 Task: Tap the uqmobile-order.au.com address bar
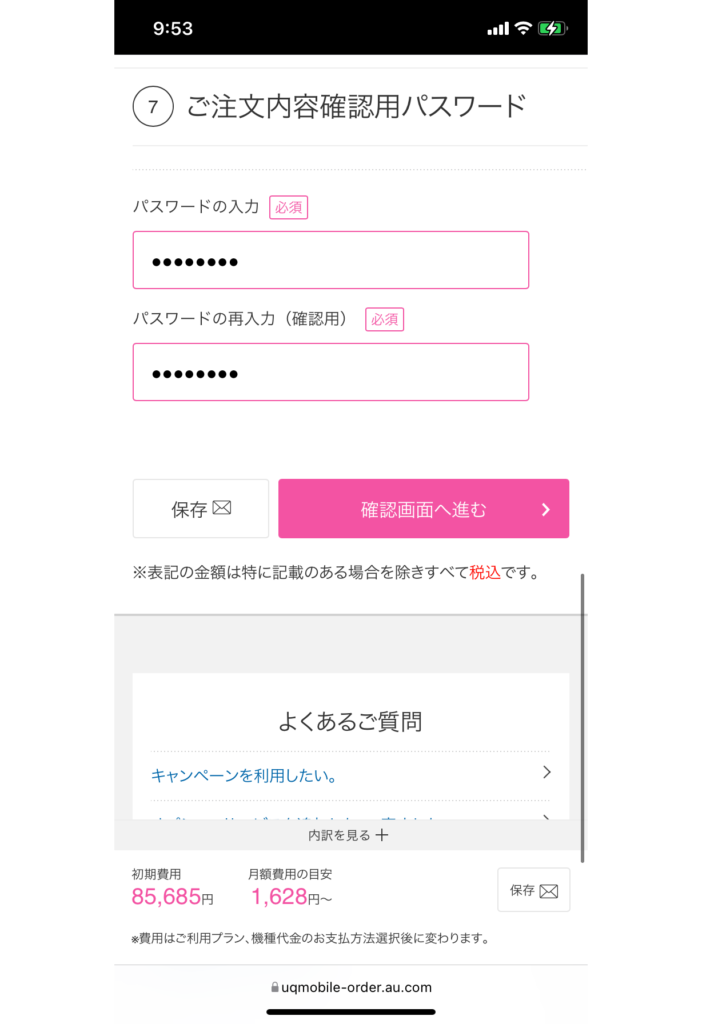coord(351,987)
